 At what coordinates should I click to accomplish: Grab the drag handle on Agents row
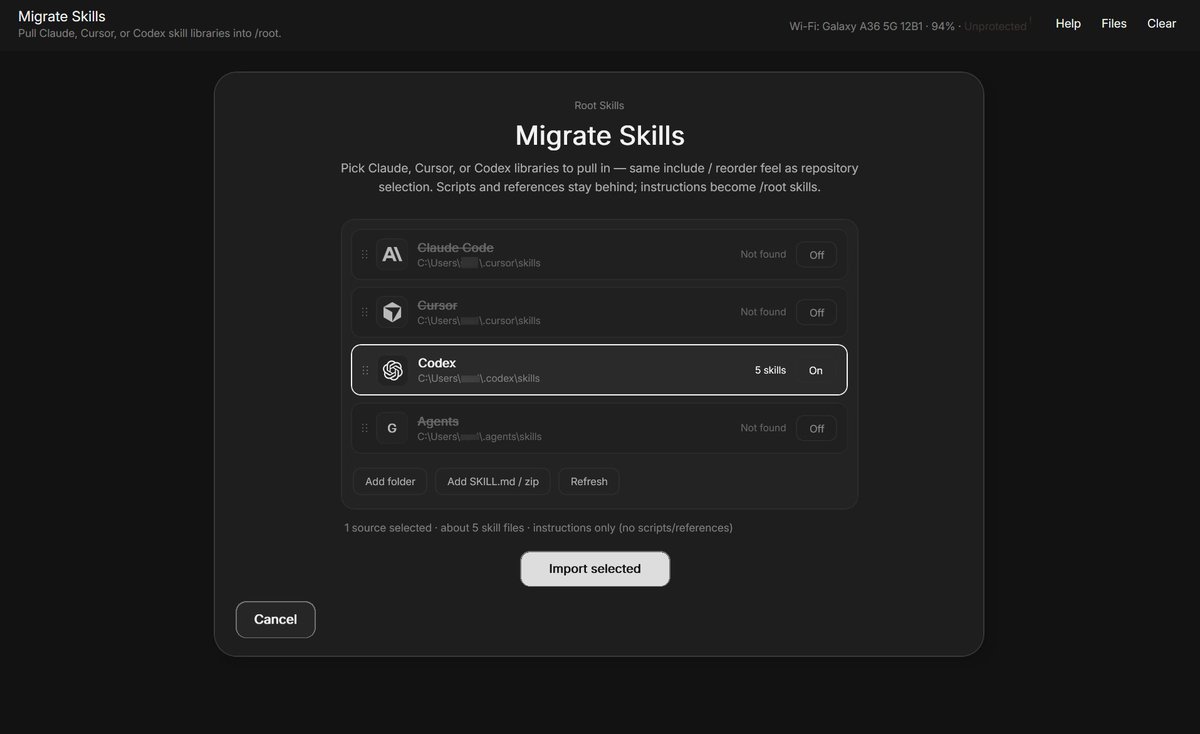point(364,428)
